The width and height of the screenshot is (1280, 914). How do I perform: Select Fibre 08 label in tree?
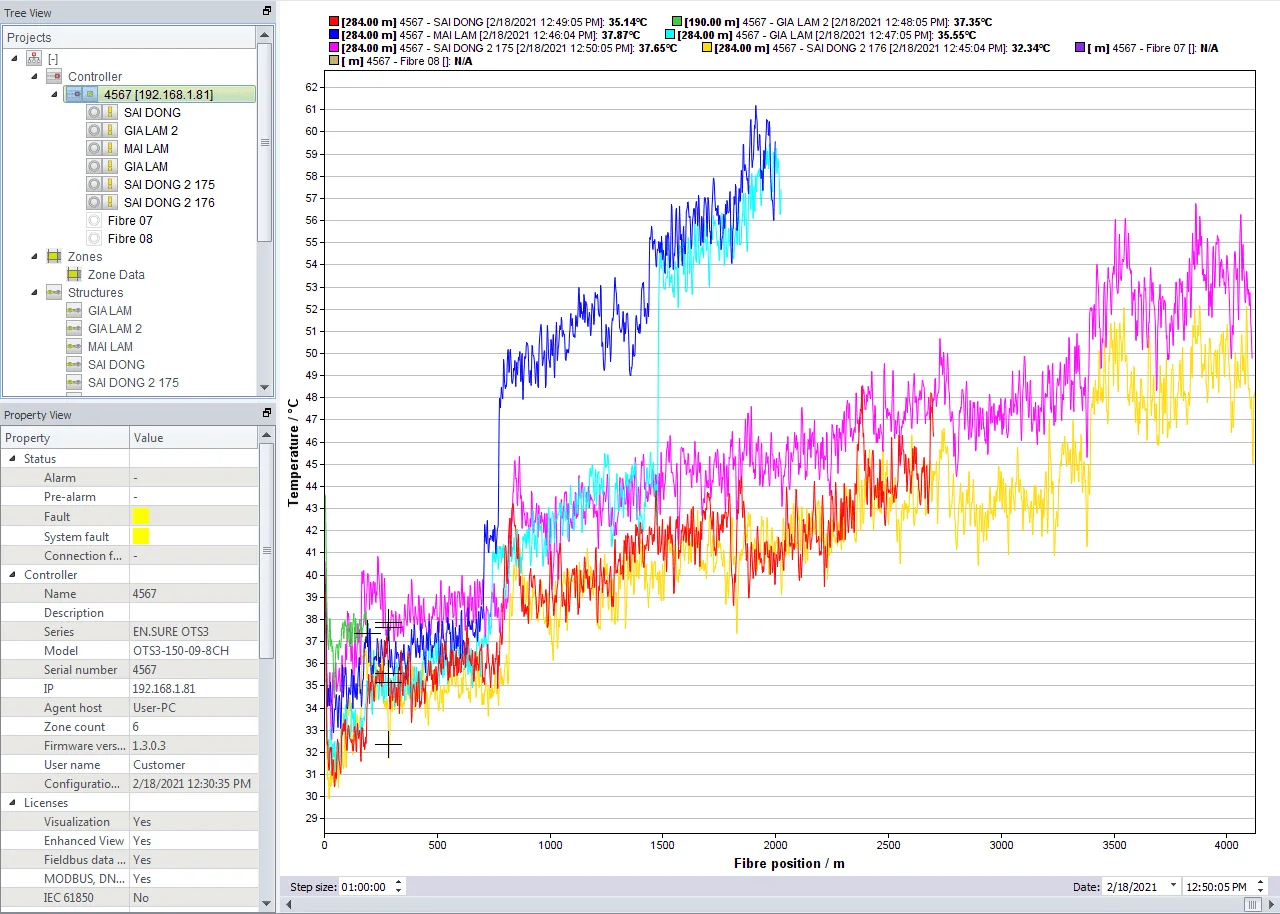(x=130, y=239)
